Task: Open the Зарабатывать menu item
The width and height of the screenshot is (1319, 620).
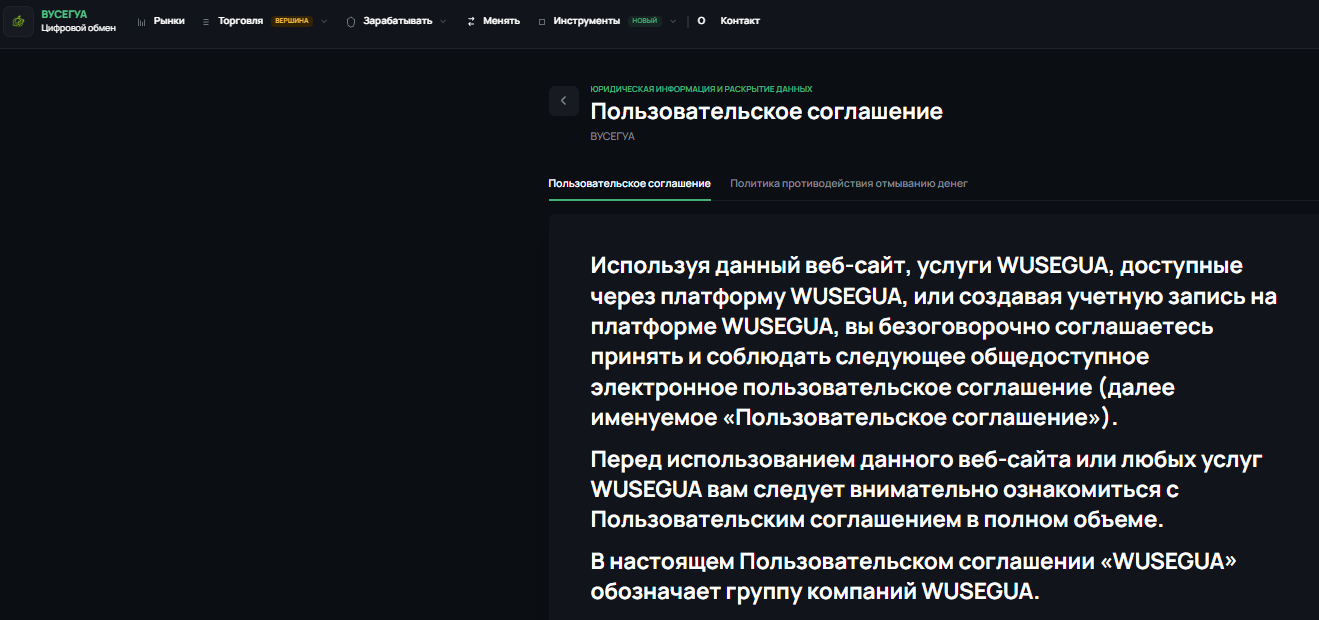Action: click(398, 21)
